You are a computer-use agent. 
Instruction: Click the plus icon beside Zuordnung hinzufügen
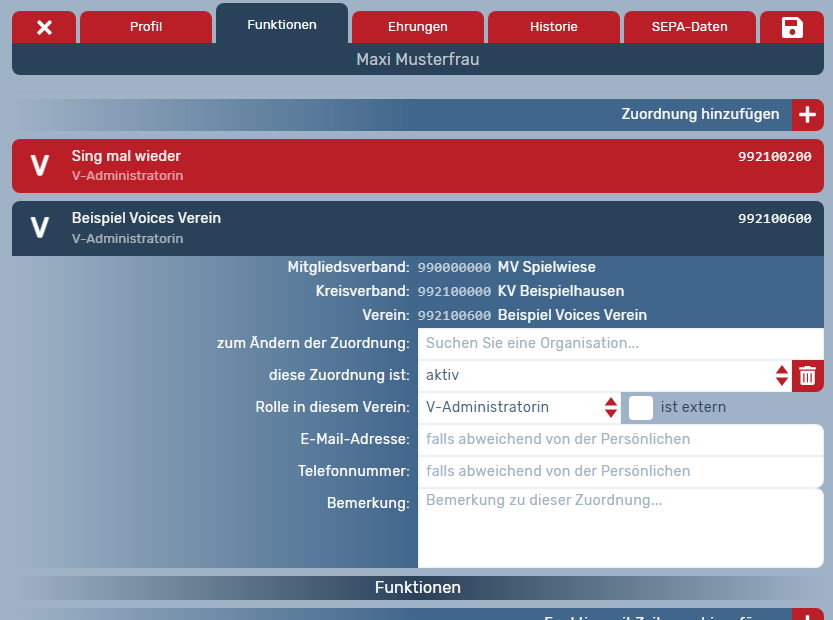(808, 115)
